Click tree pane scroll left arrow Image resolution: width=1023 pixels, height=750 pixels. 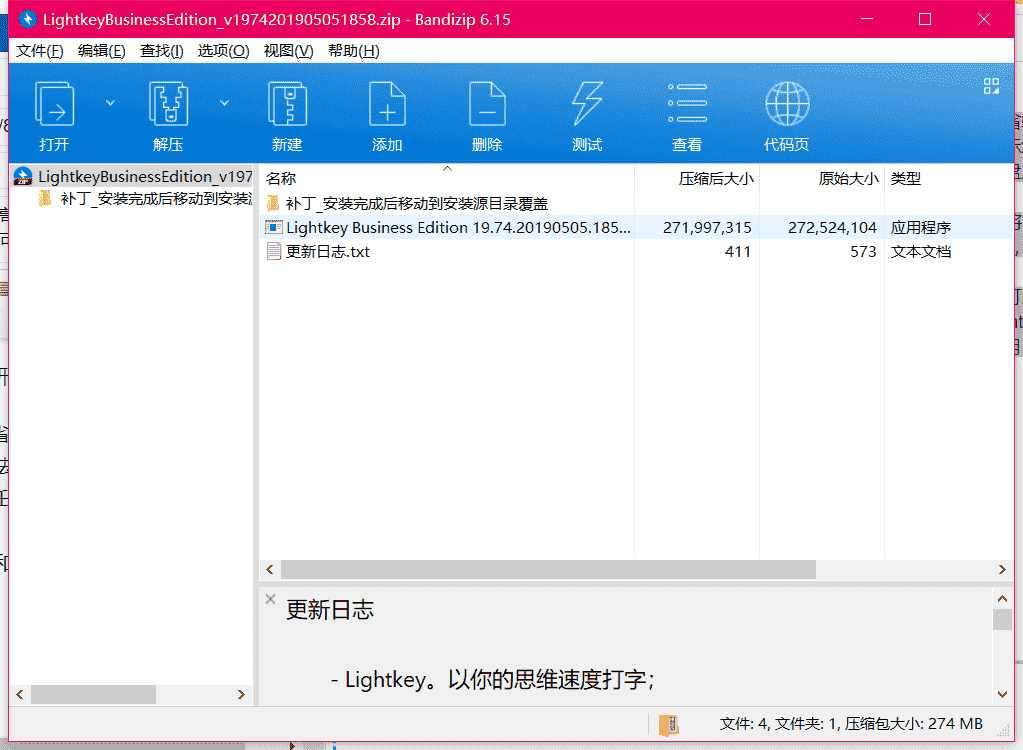(x=20, y=695)
